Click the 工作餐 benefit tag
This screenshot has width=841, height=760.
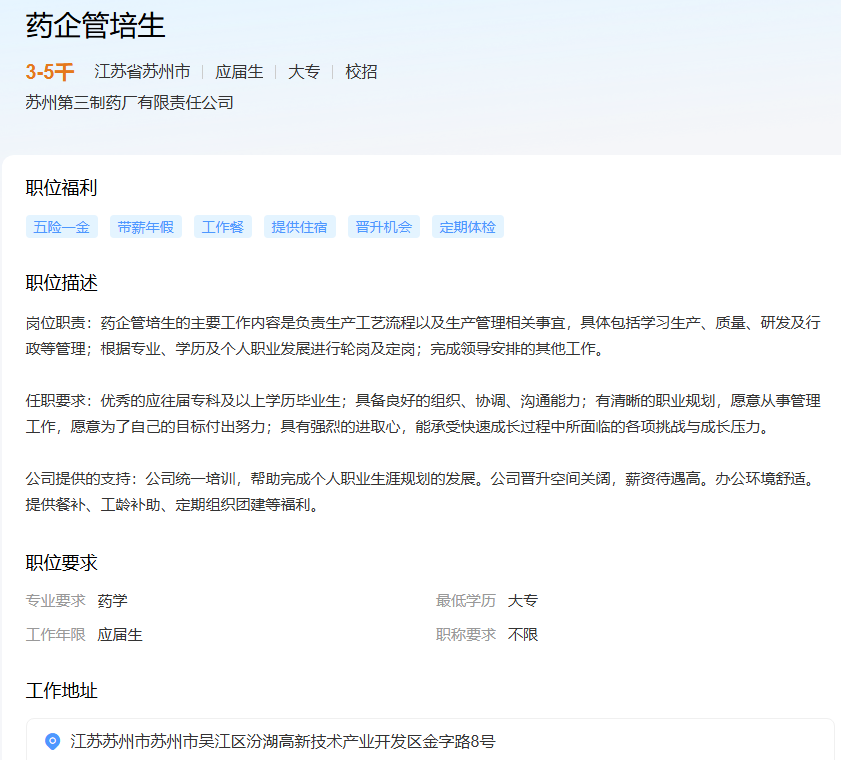point(223,227)
